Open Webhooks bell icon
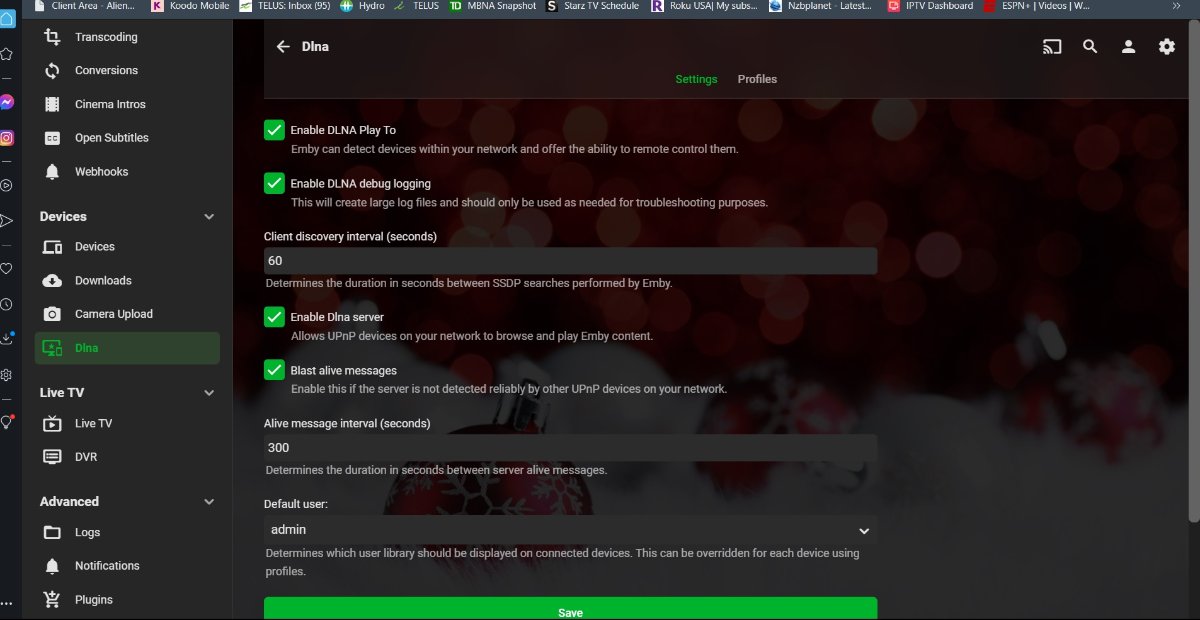 (53, 172)
